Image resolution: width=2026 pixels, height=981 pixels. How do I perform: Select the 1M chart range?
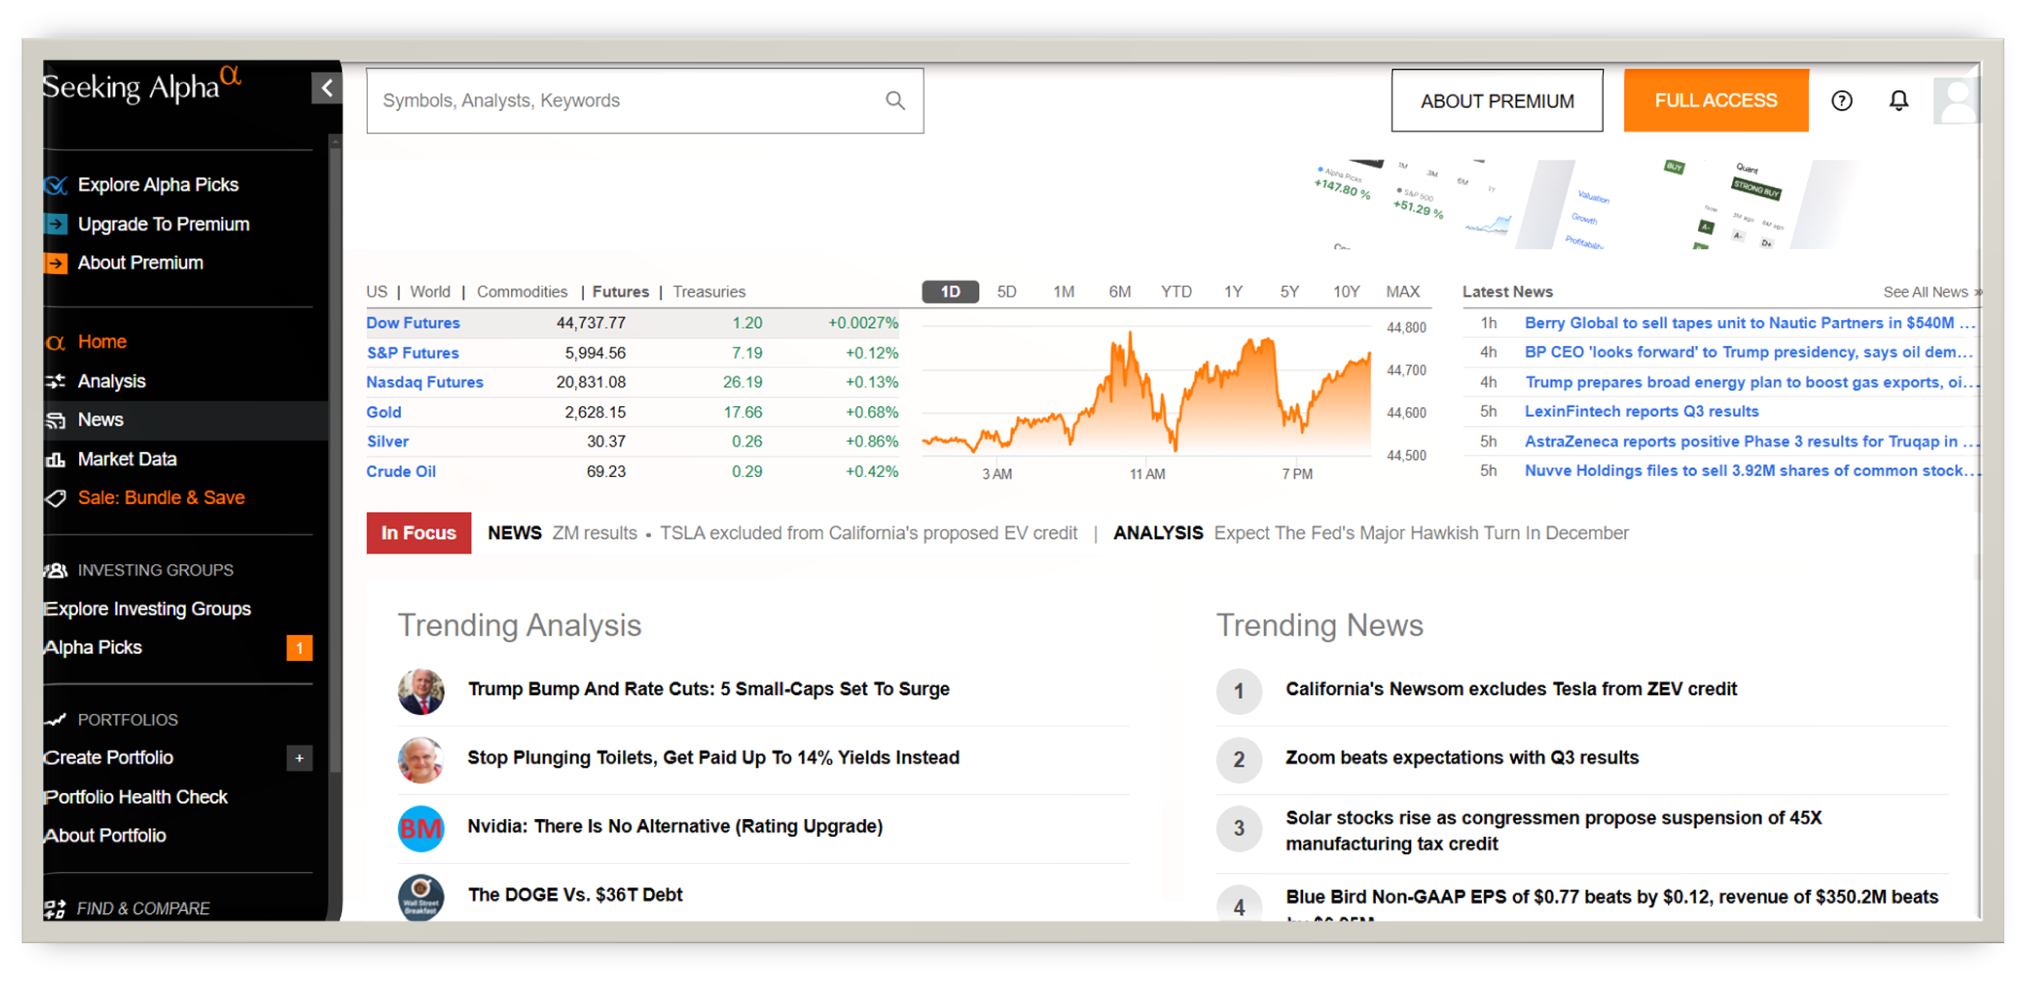(1063, 292)
